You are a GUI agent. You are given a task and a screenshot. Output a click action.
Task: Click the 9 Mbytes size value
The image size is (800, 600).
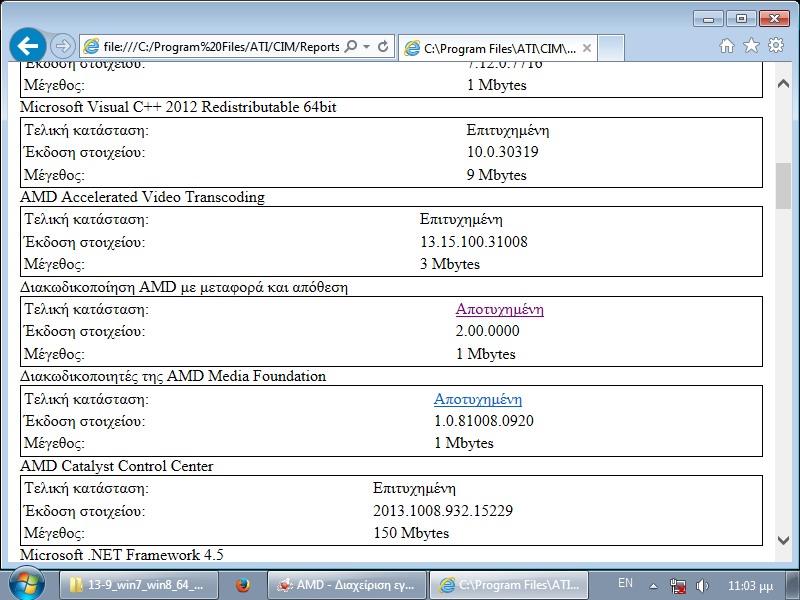point(496,175)
